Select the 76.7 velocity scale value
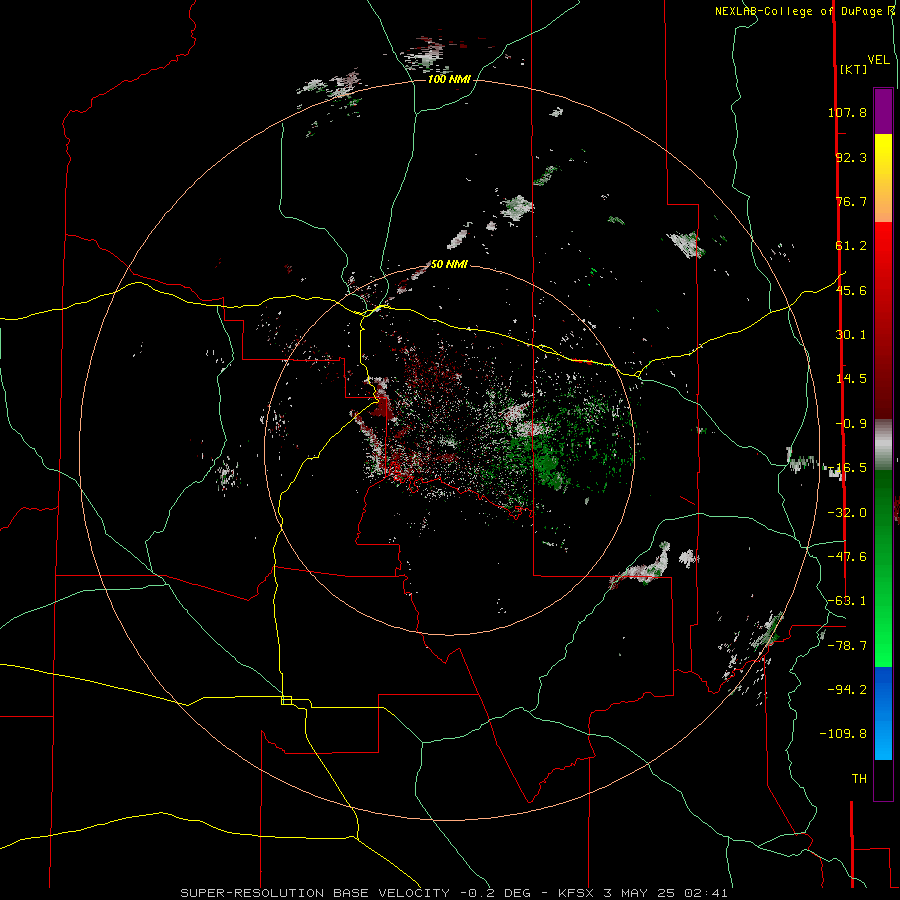This screenshot has width=900, height=900. pyautogui.click(x=851, y=201)
